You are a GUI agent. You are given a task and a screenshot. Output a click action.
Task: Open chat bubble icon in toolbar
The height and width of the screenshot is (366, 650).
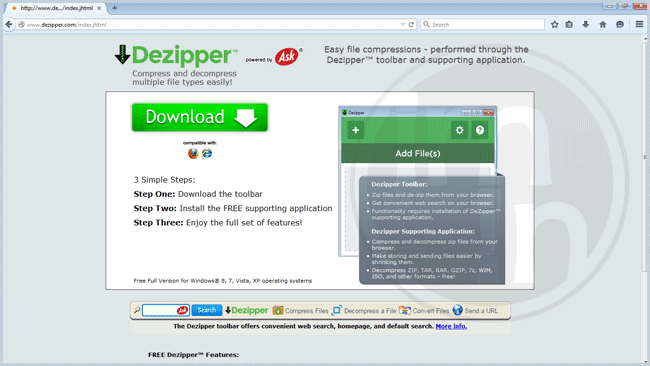620,24
